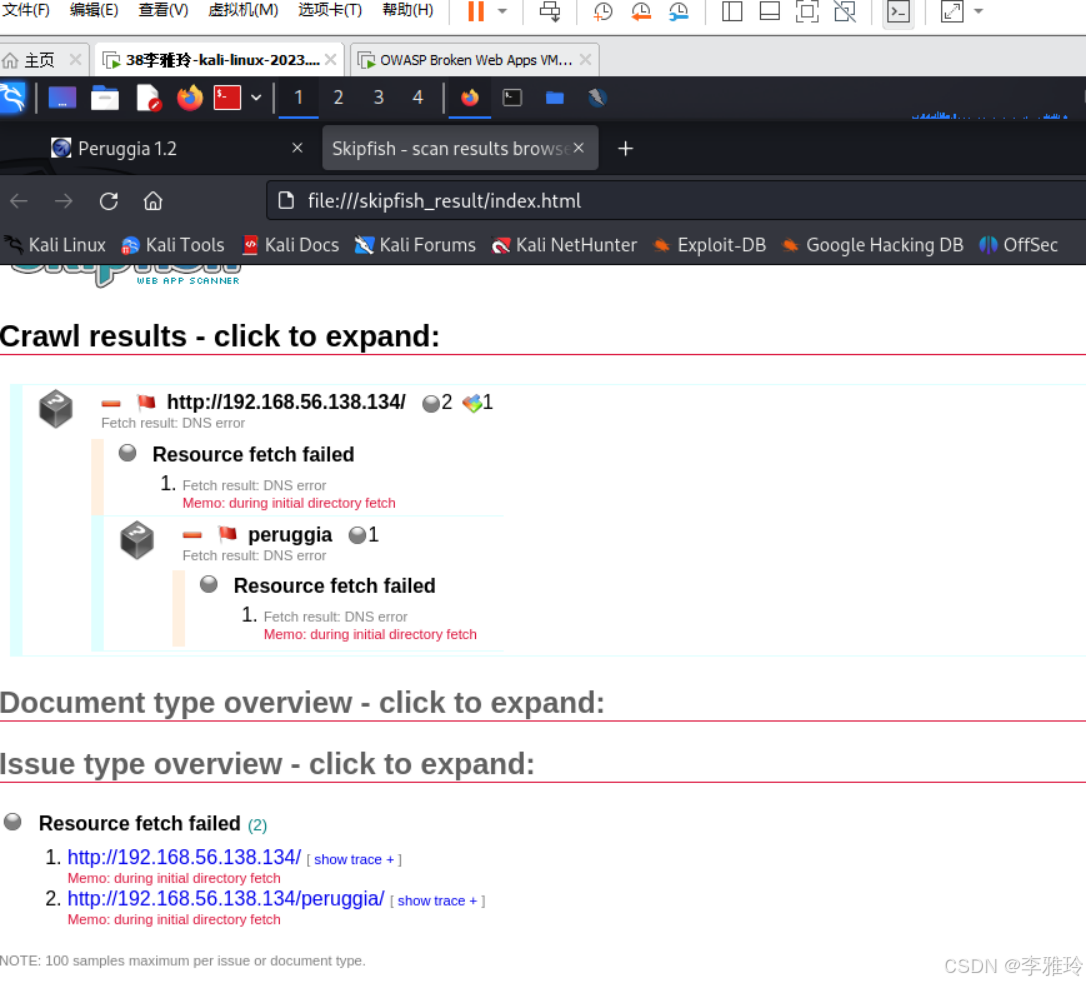Open the Google Hacking DB bookmark
Image resolution: width=1087 pixels, height=983 pixels.
[x=873, y=245]
